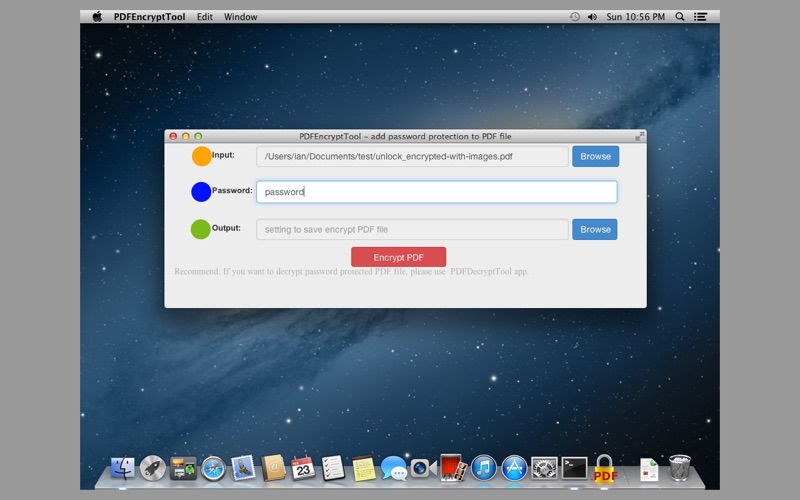Click the Output path field

412,230
